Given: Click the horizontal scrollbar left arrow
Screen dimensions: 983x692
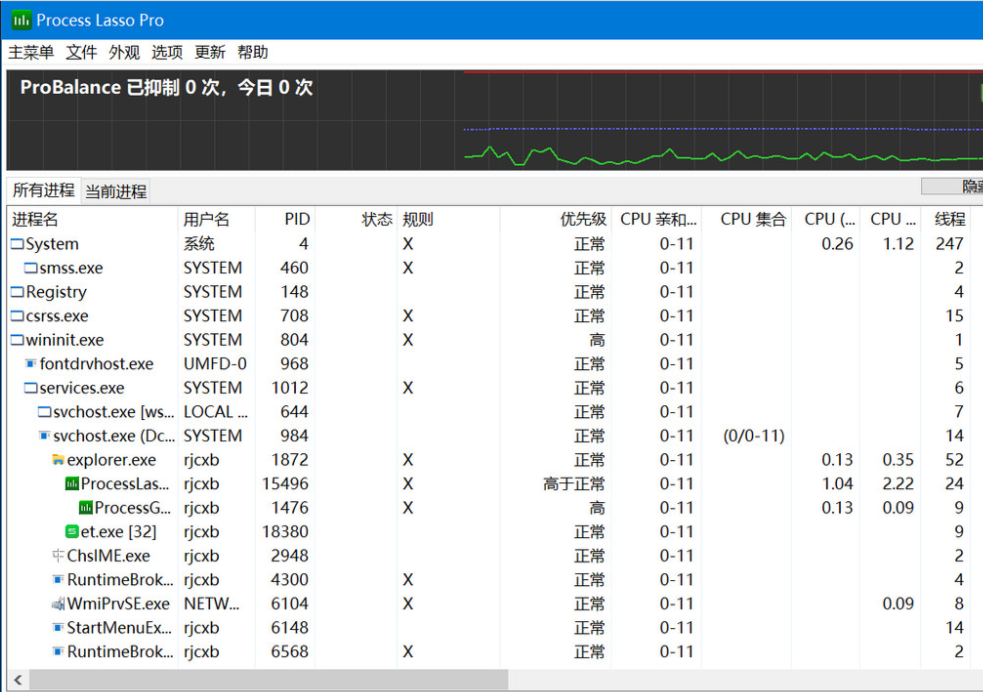Looking at the screenshot, I should point(18,679).
